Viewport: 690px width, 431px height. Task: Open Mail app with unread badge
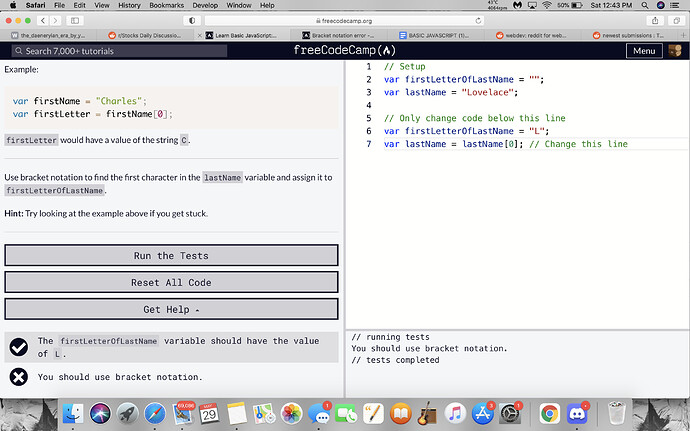[x=182, y=414]
